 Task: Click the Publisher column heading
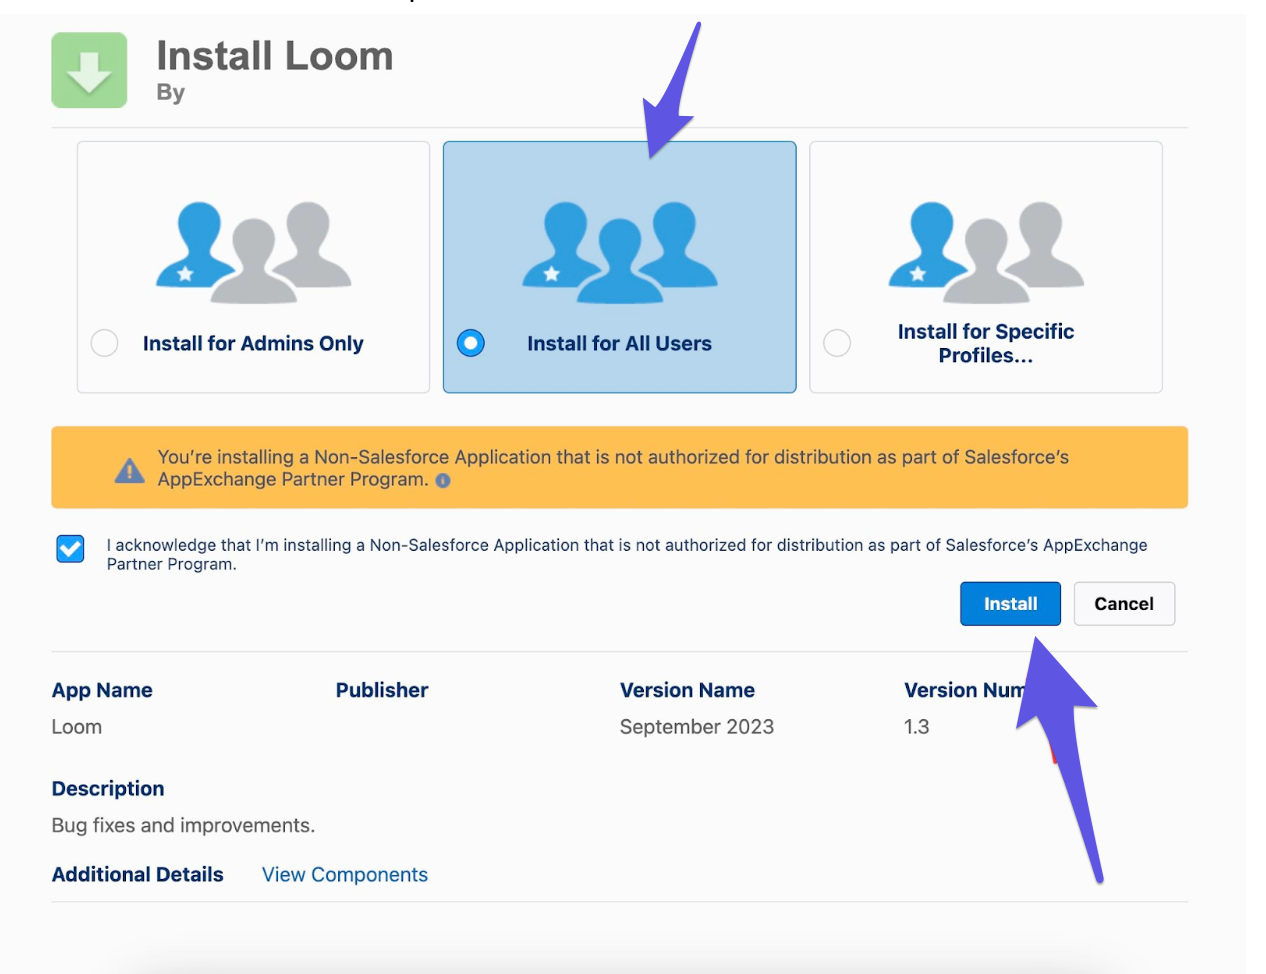[382, 690]
